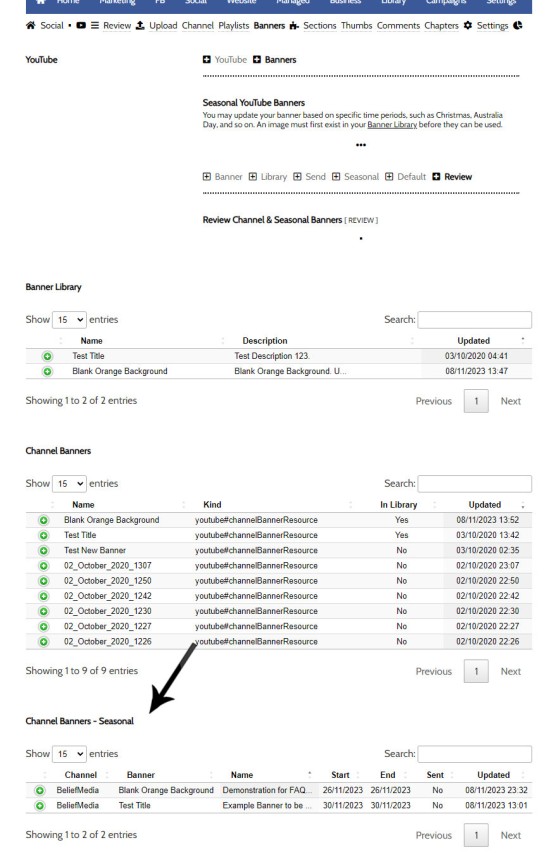Follow the Banner Library link in description
The image size is (560, 864).
point(392,125)
